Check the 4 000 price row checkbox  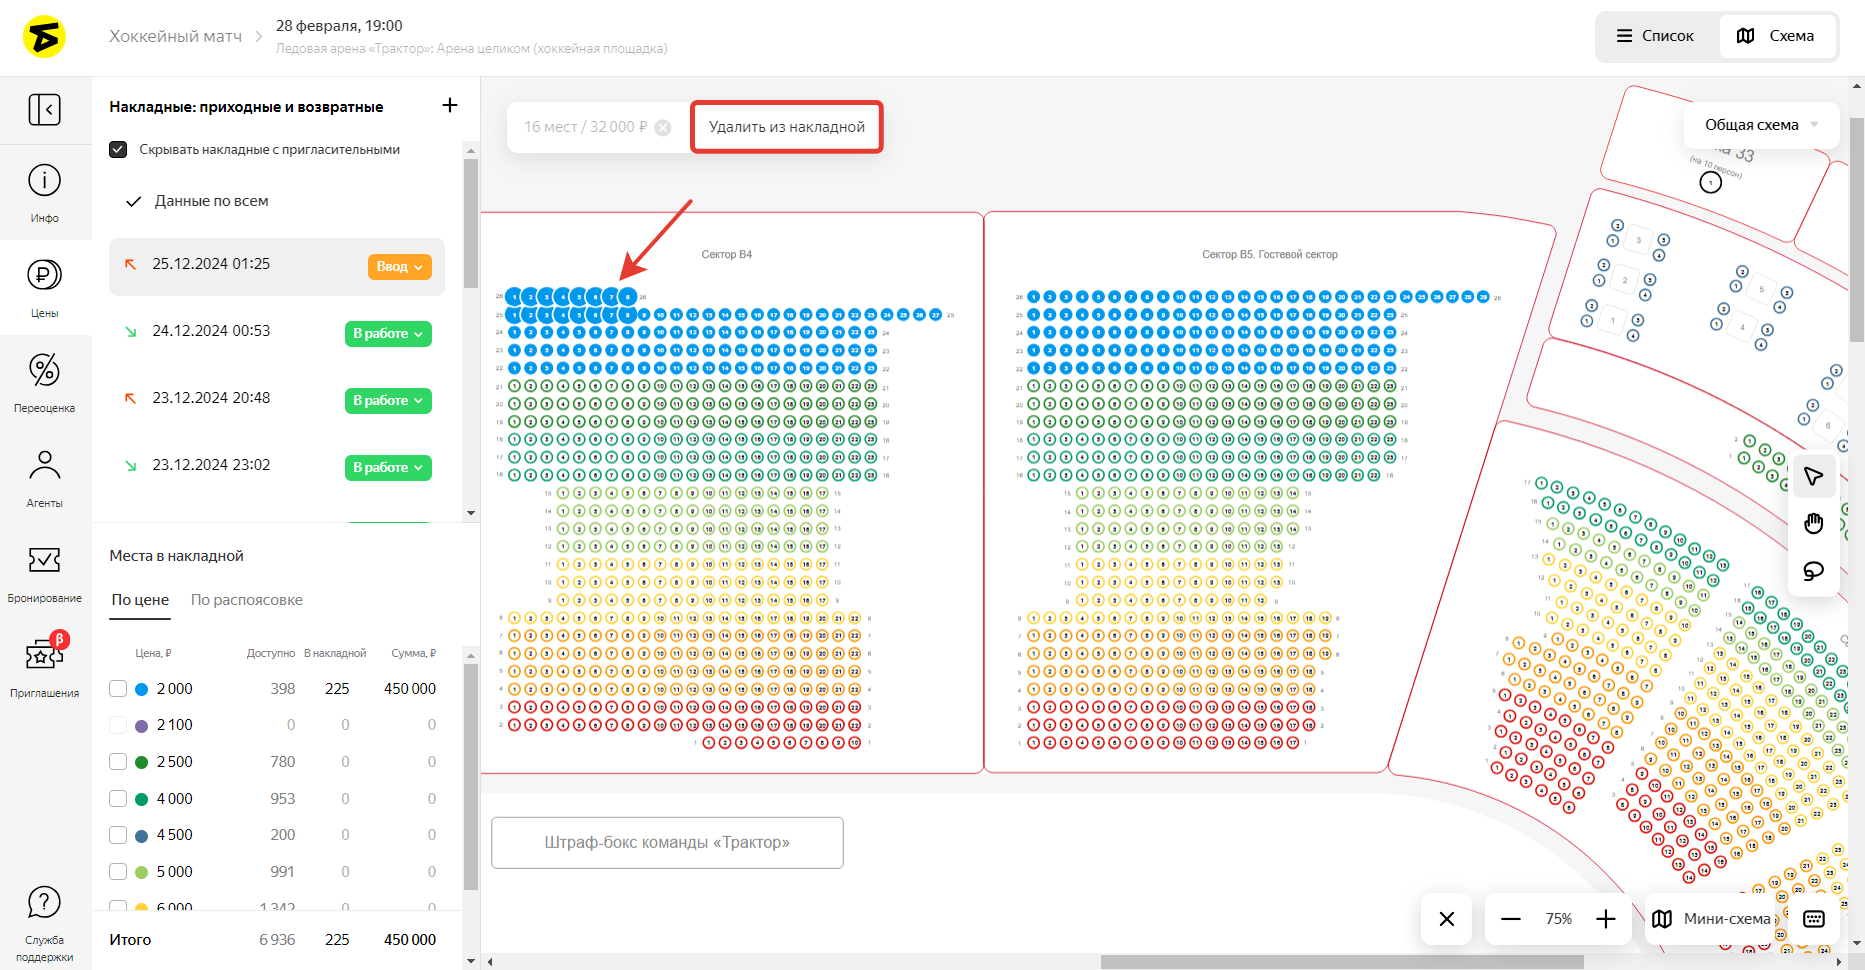(x=118, y=799)
